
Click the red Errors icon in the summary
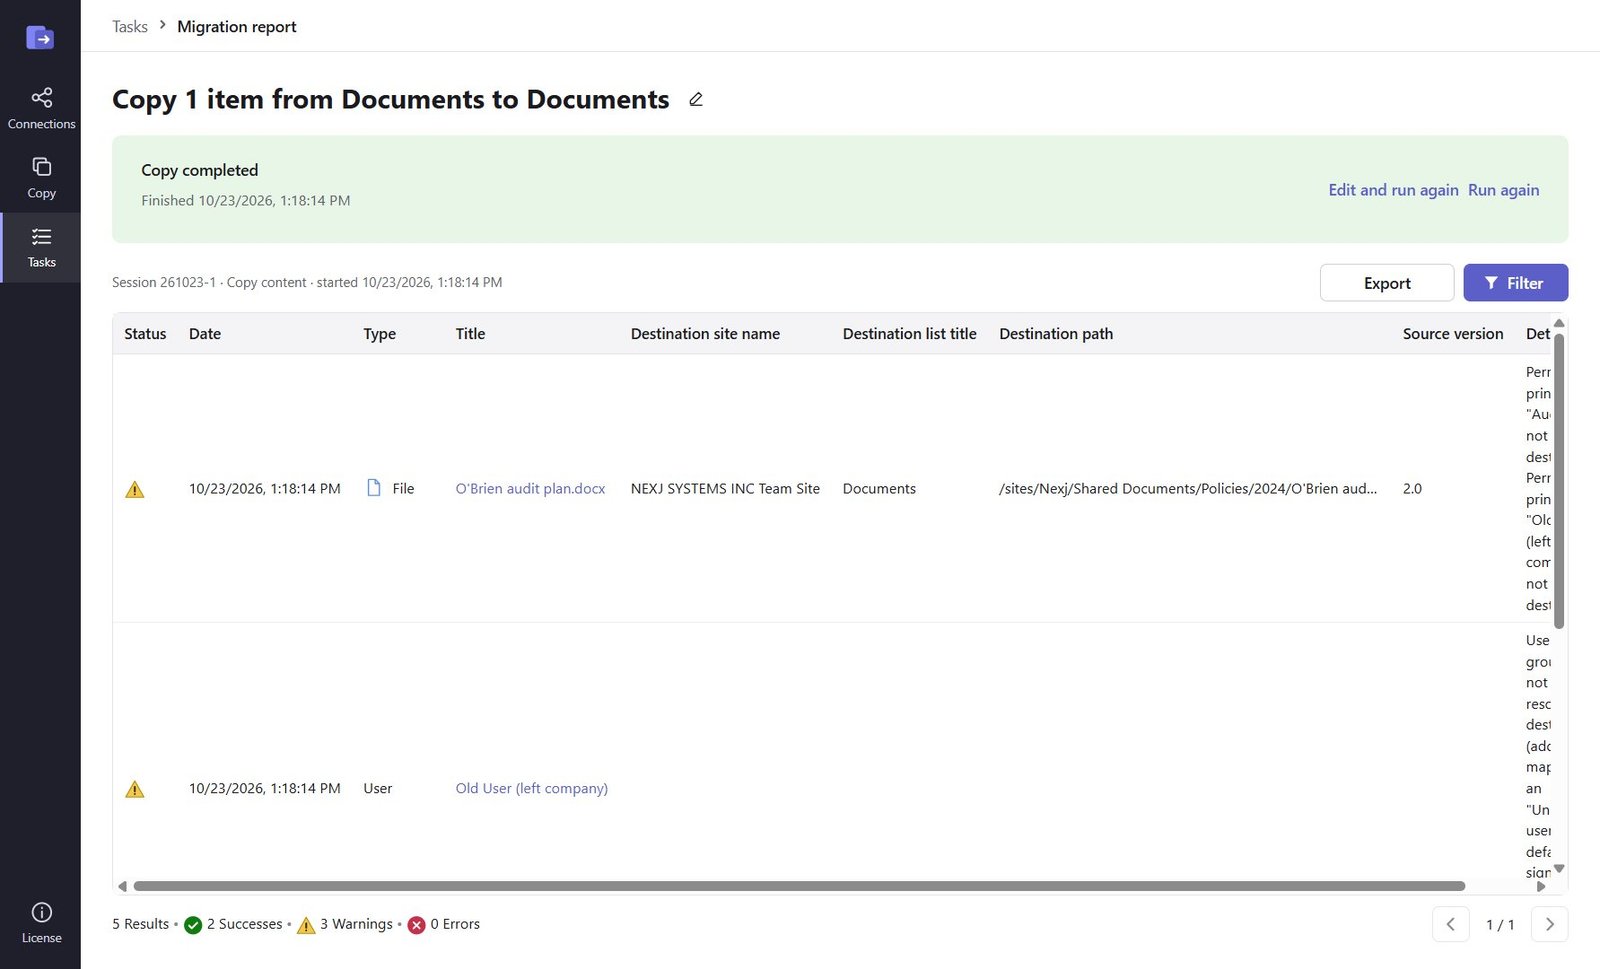pyautogui.click(x=417, y=925)
